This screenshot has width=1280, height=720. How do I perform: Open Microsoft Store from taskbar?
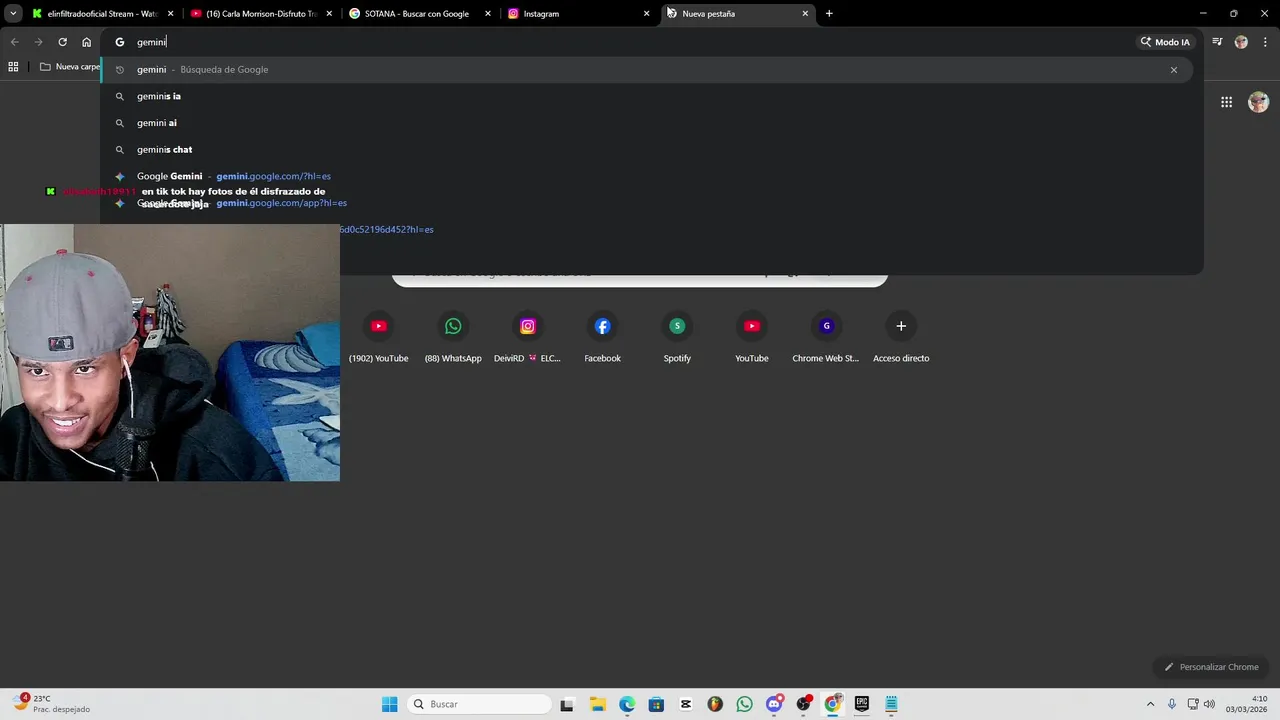click(656, 704)
